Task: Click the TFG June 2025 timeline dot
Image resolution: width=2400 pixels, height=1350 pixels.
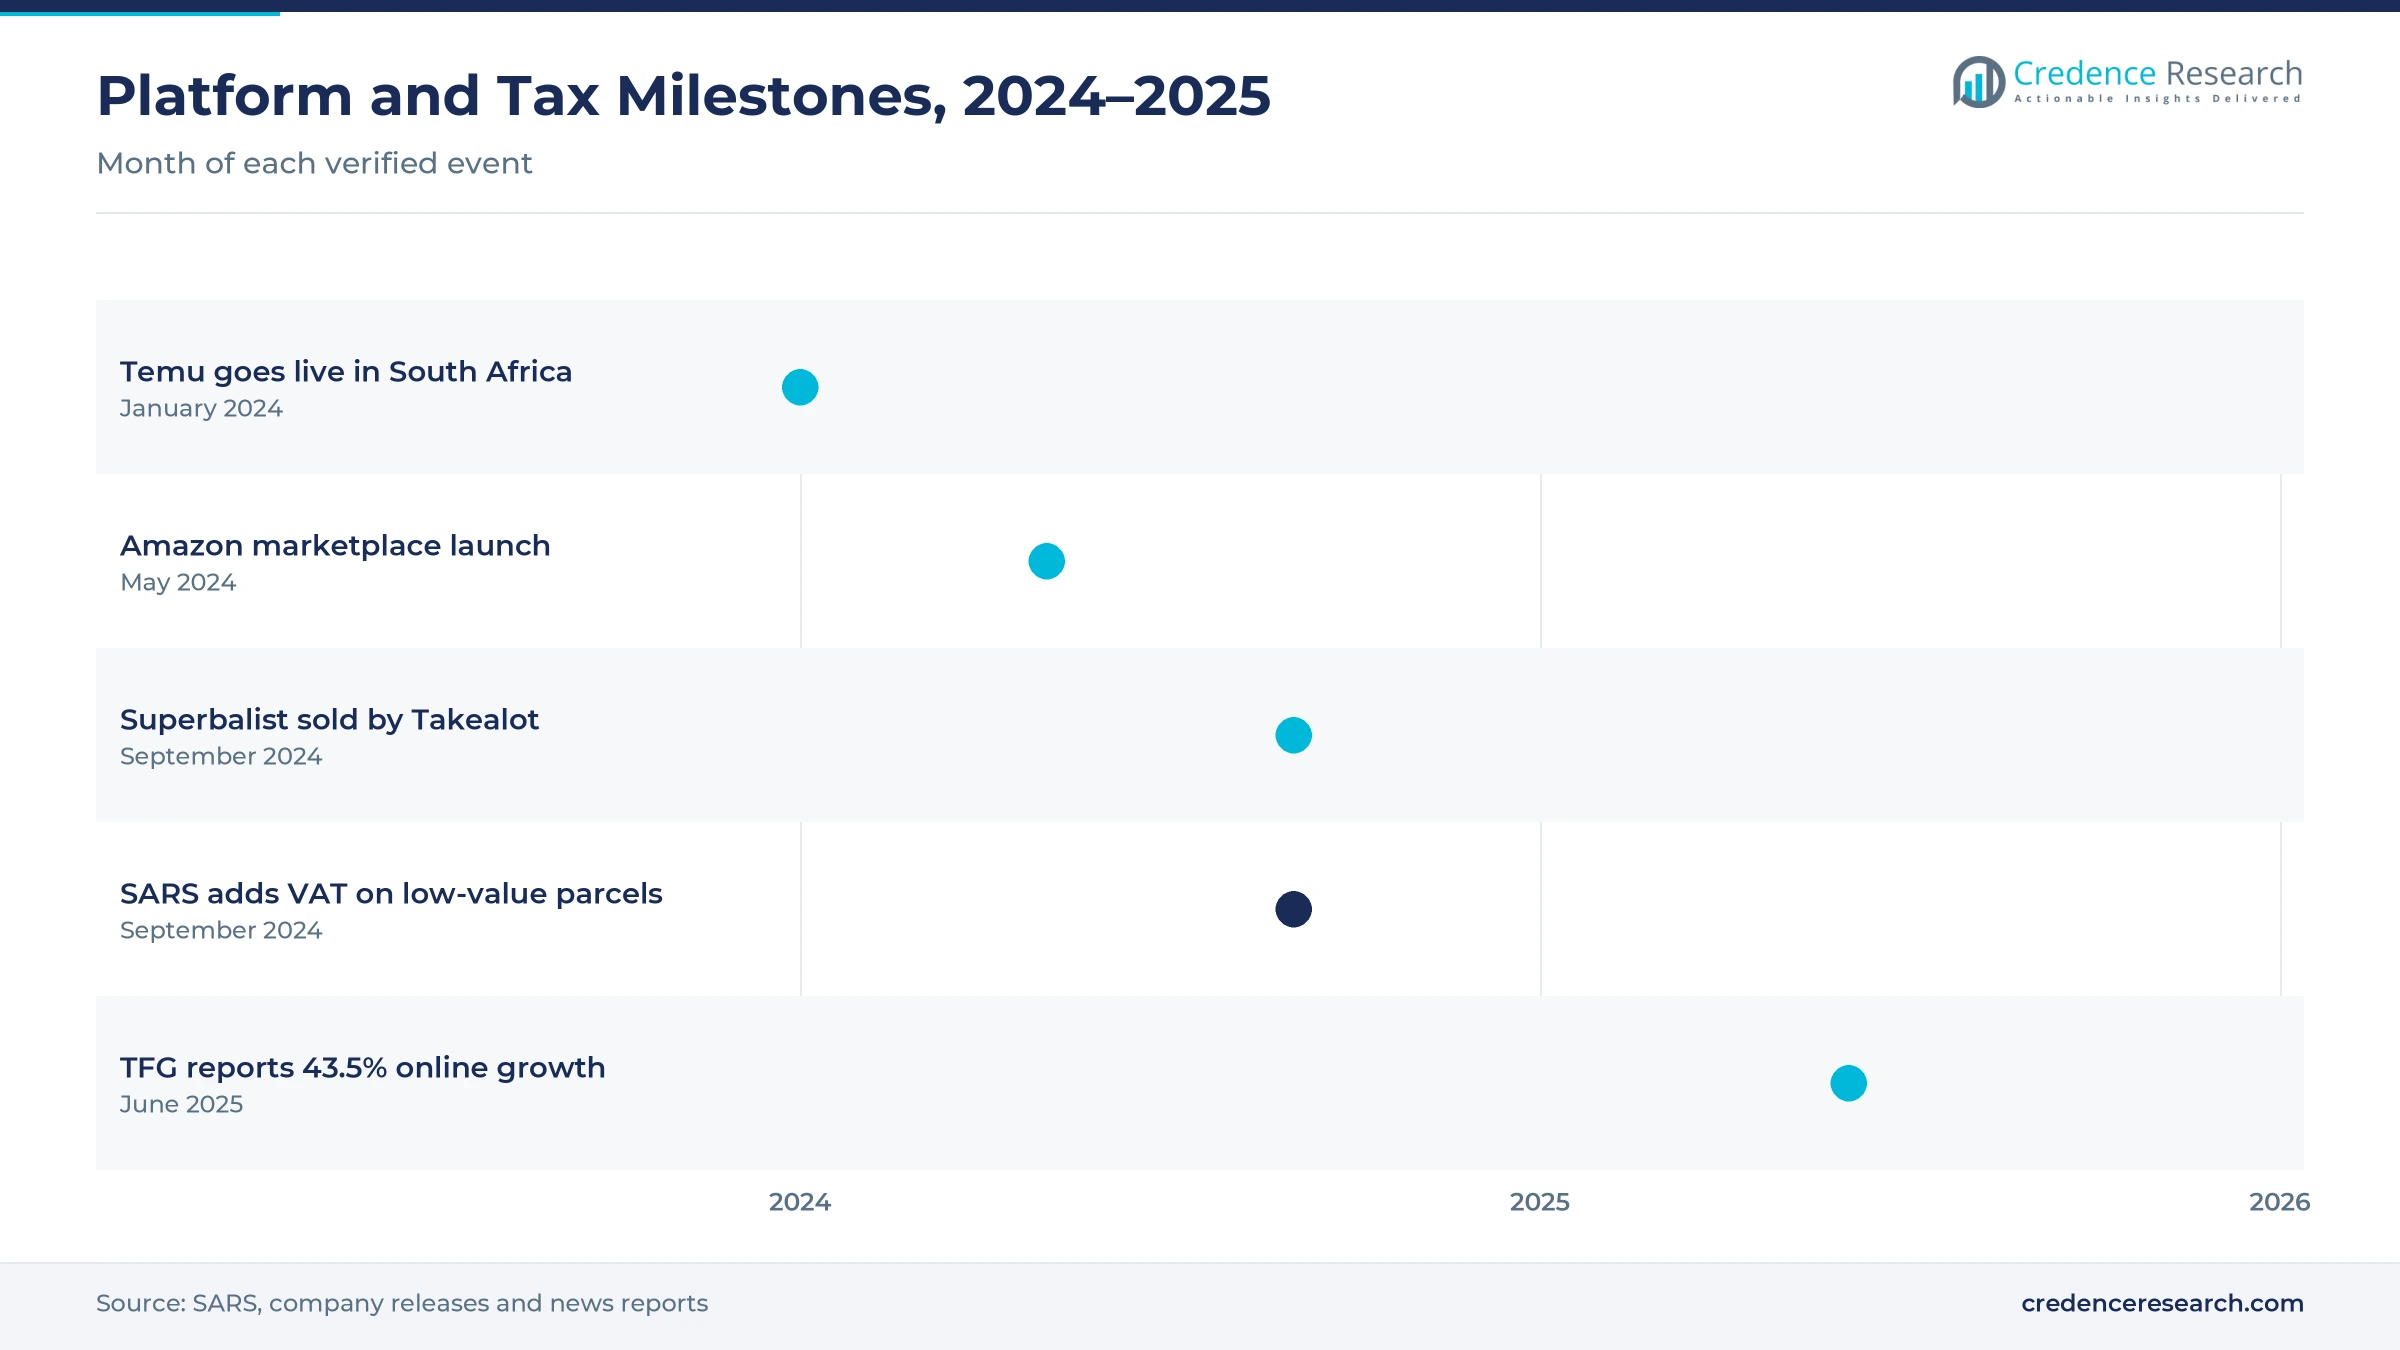Action: click(x=1848, y=1083)
